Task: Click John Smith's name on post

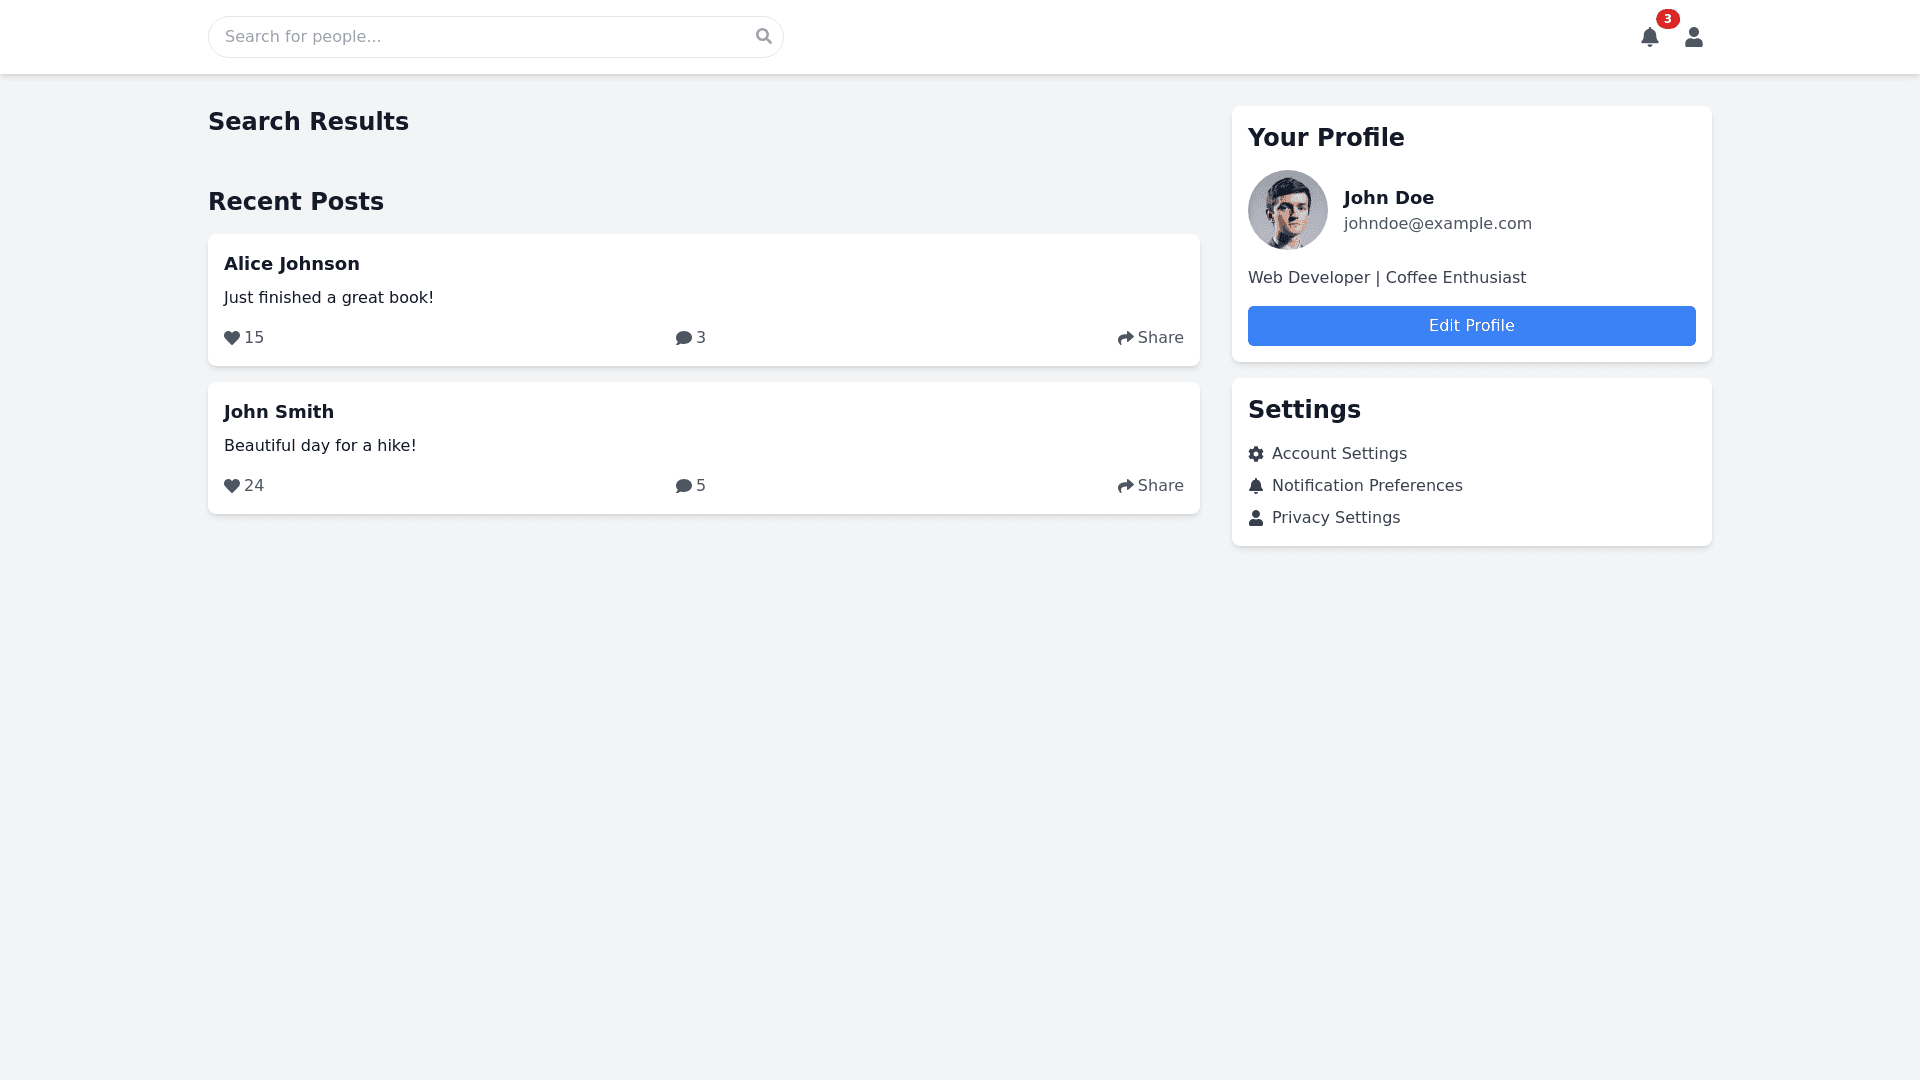Action: pos(278,412)
